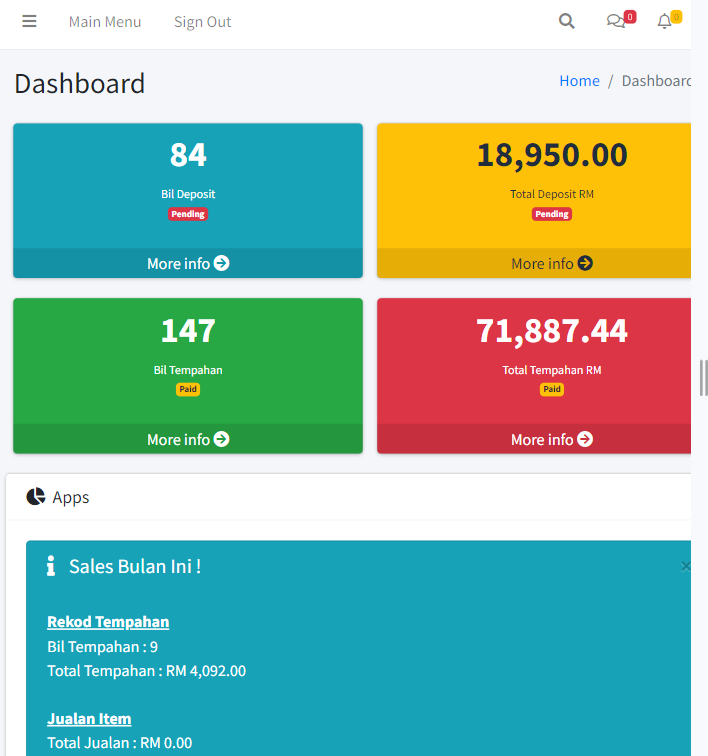Open the notifications bell icon
The width and height of the screenshot is (708, 756).
664,21
